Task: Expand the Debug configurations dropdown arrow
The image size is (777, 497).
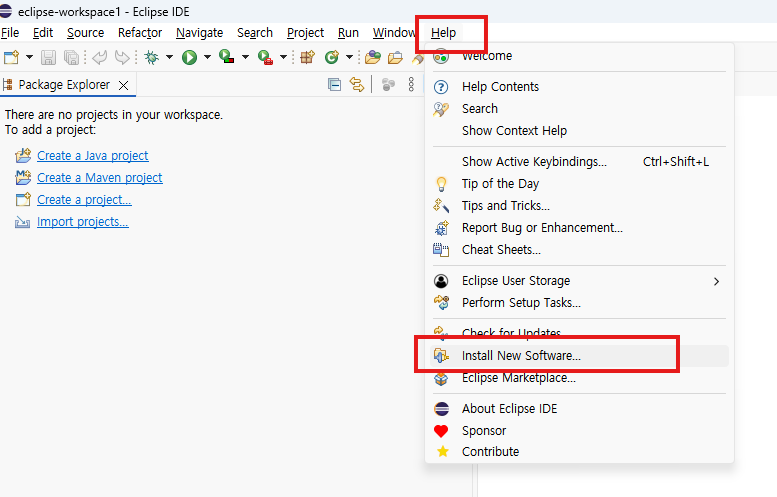Action: tap(169, 57)
